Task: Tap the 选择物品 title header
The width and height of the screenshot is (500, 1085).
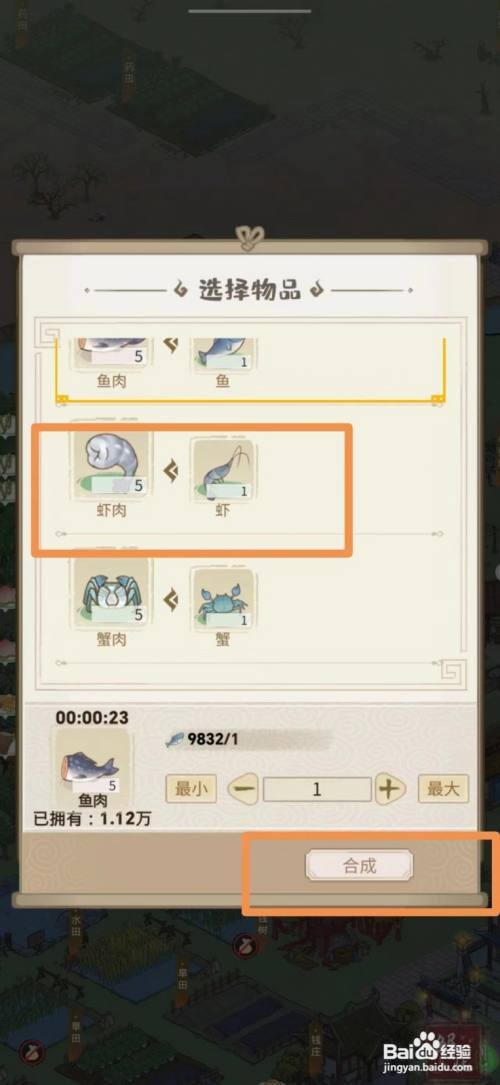Action: click(x=249, y=290)
